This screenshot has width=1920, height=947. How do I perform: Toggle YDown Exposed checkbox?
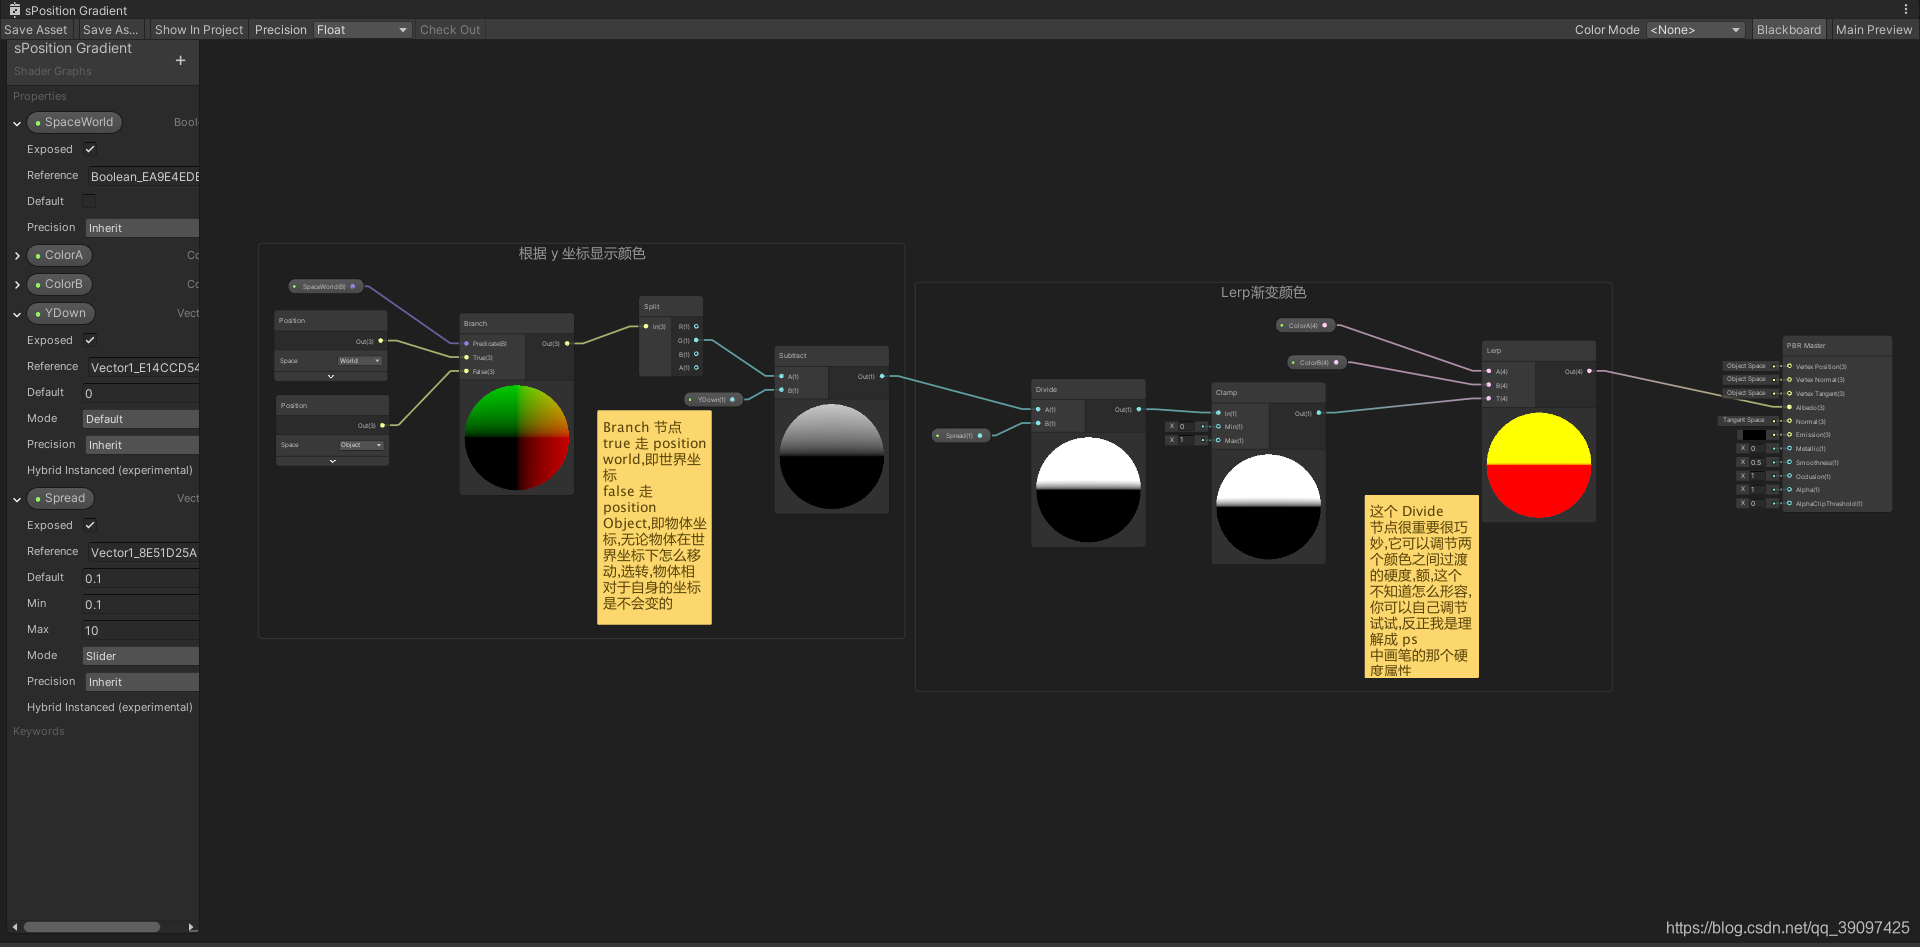(x=90, y=340)
